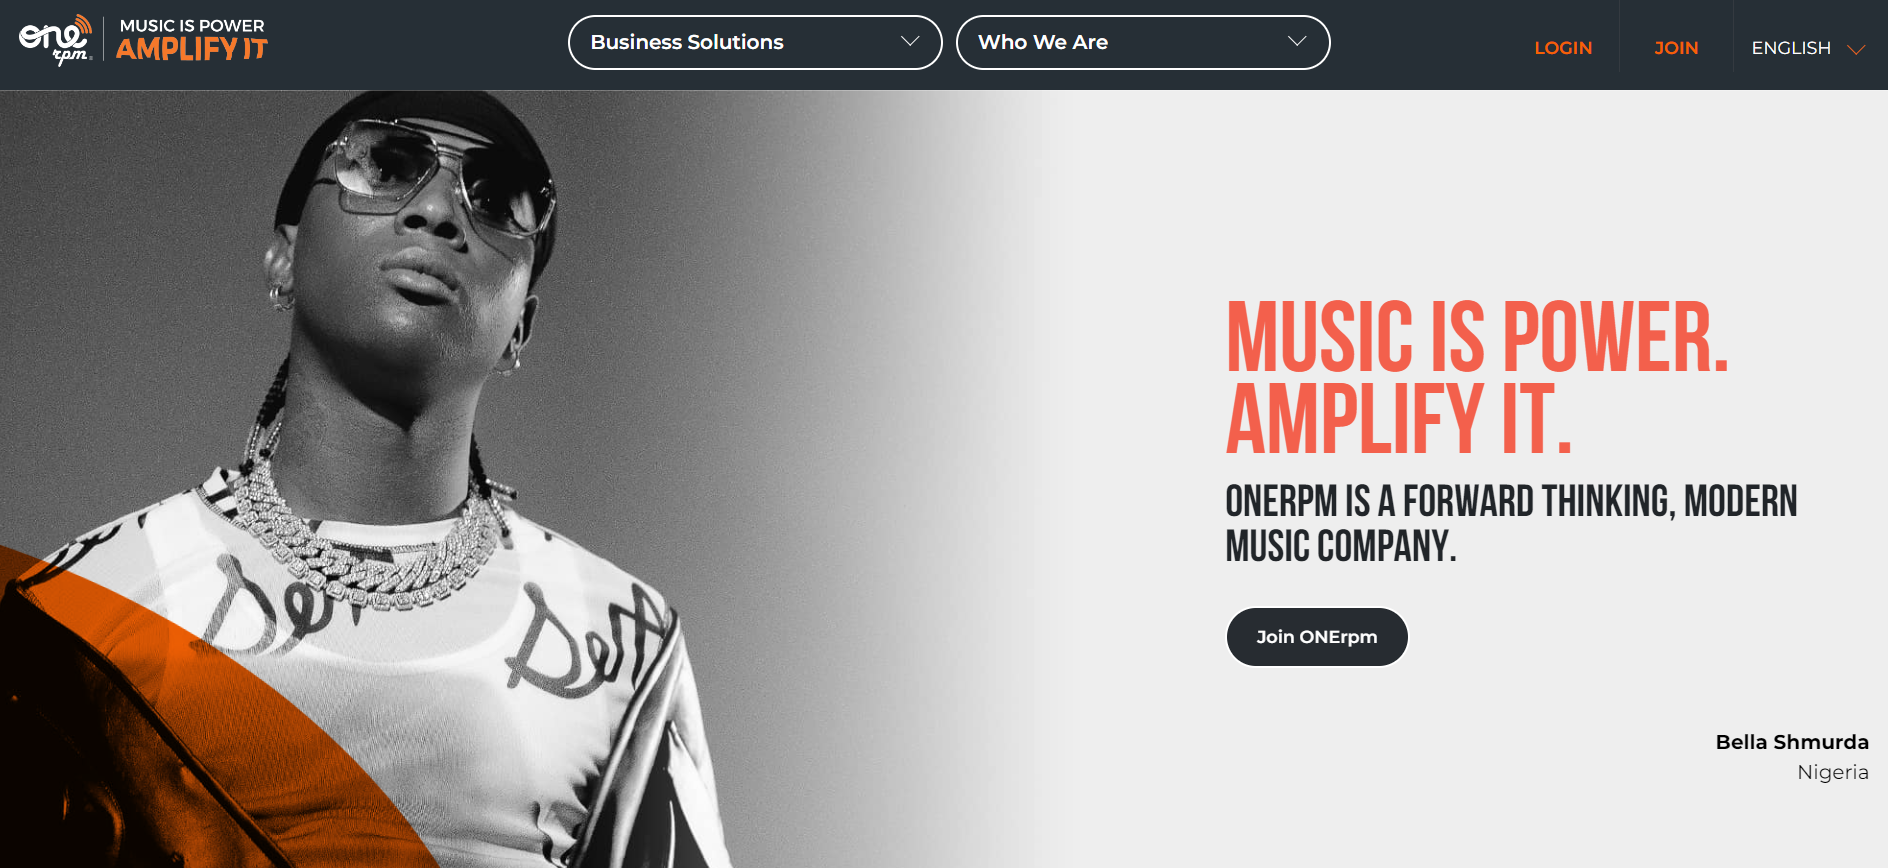1888x868 pixels.
Task: Click the orange chevron beside ENGLISH
Action: click(1856, 49)
